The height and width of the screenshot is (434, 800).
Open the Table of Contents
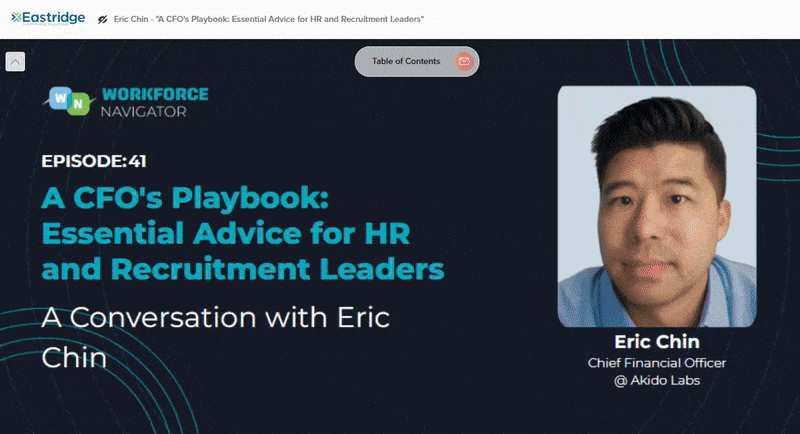click(405, 61)
